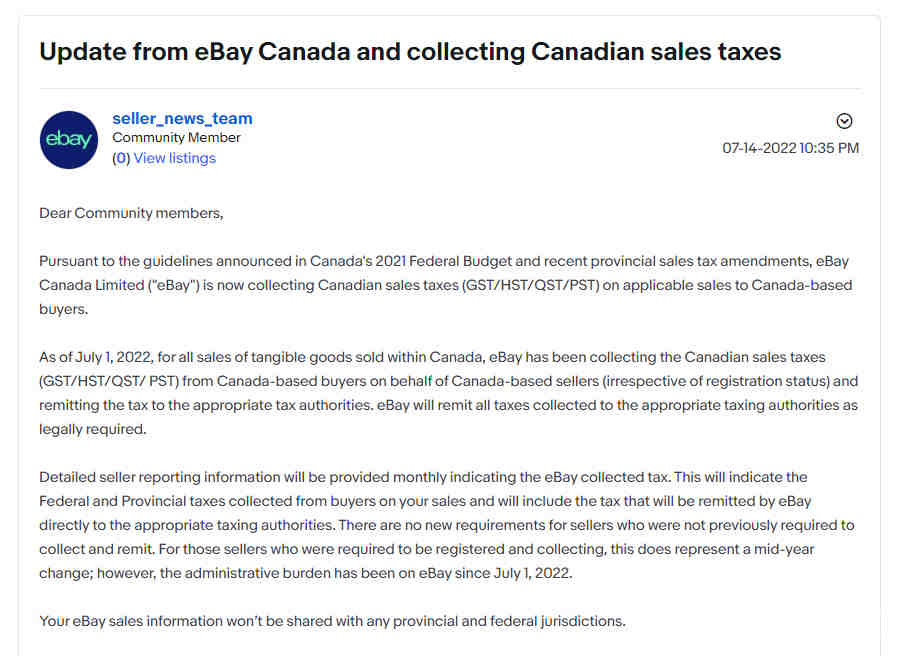This screenshot has width=908, height=656.
Task: Click the (0) feedback score
Action: 121,158
